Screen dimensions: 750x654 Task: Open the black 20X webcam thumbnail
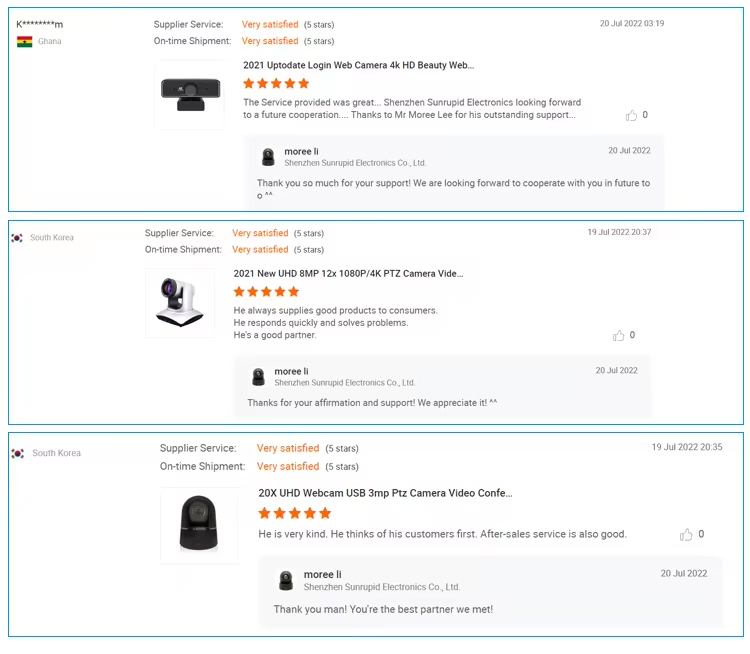tap(199, 525)
